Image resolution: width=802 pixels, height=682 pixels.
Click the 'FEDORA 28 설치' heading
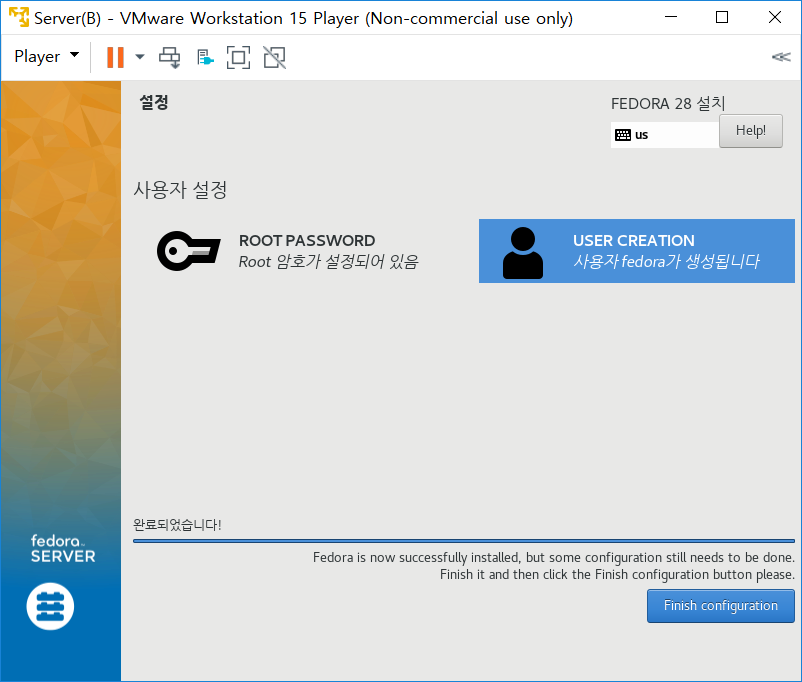(x=668, y=103)
